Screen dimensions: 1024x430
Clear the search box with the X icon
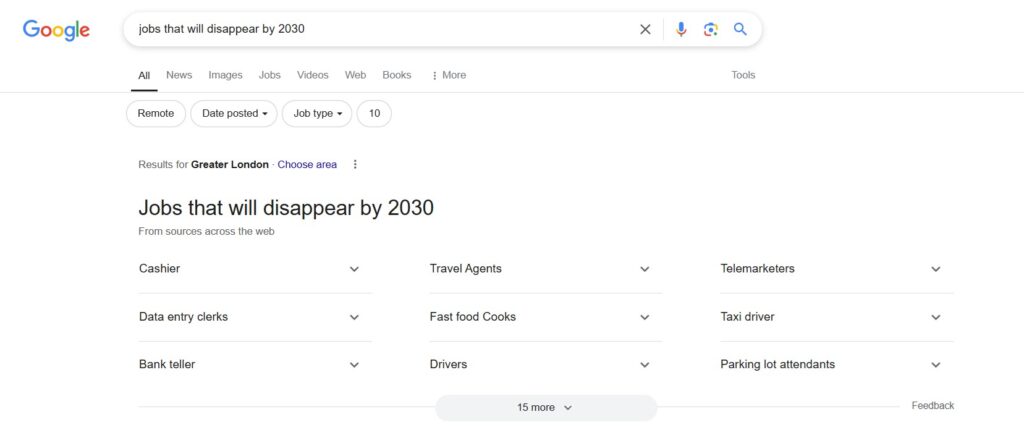point(645,29)
